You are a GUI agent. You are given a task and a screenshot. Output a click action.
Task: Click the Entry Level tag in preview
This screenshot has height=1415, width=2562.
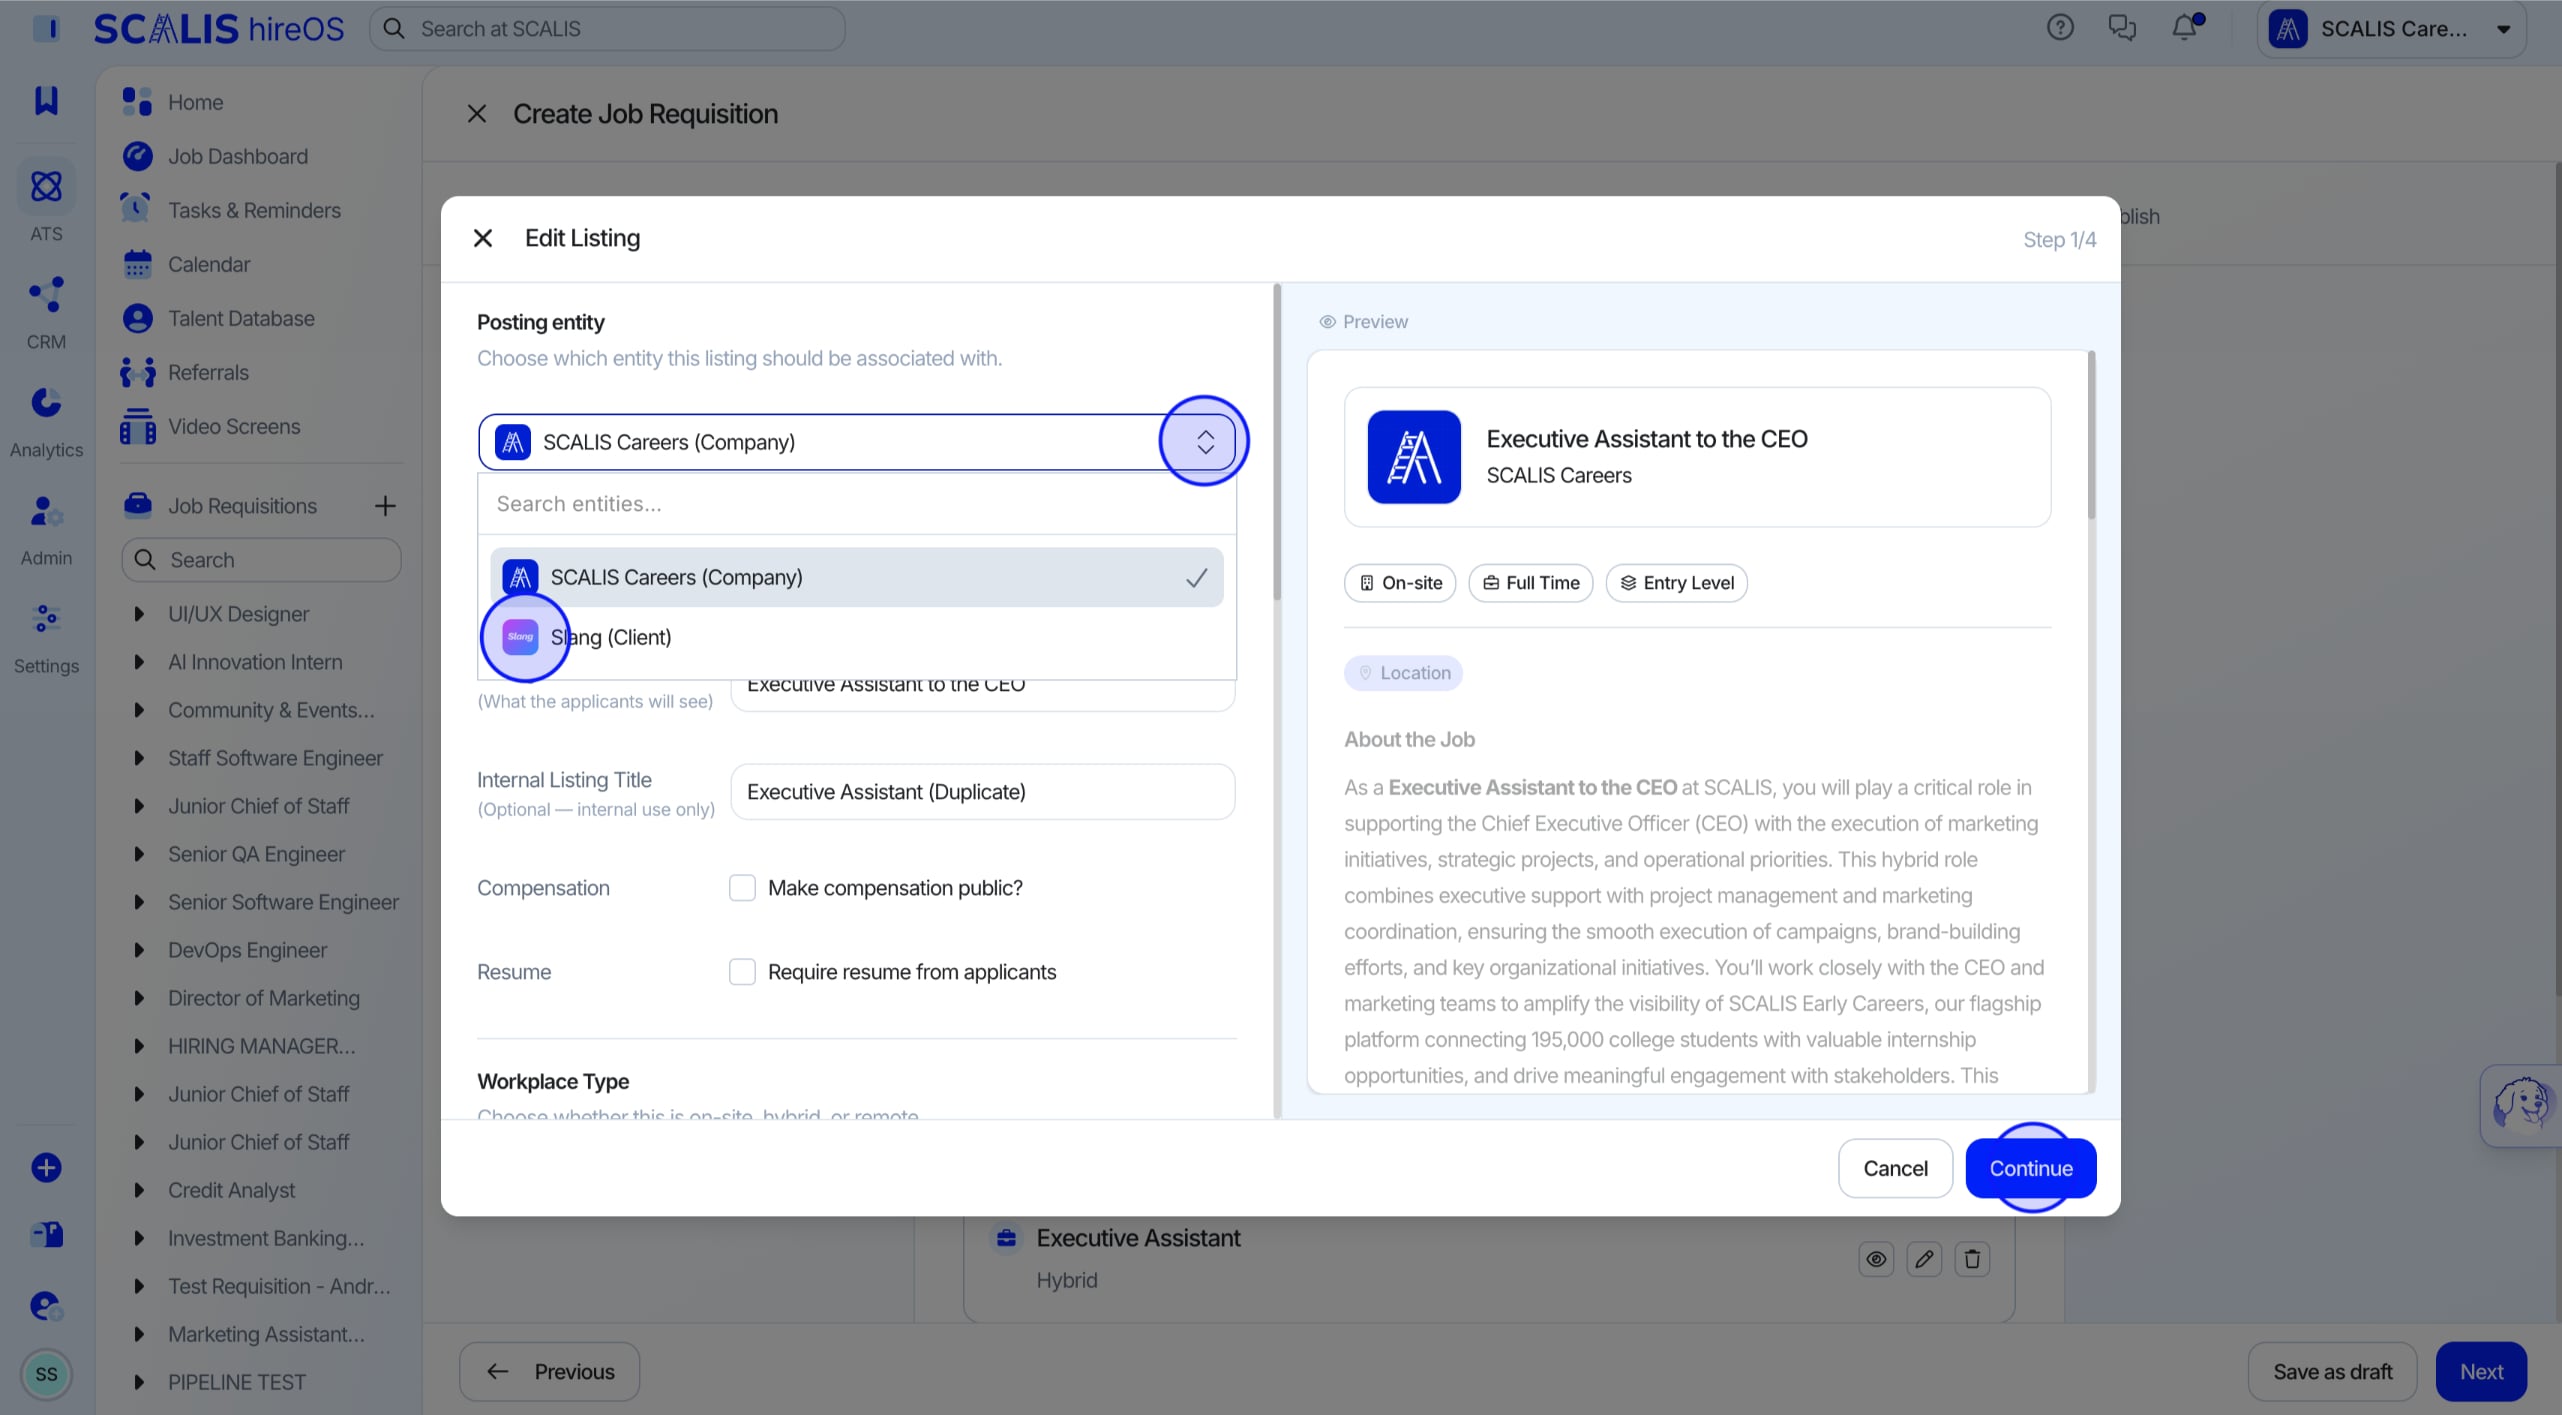pos(1676,583)
